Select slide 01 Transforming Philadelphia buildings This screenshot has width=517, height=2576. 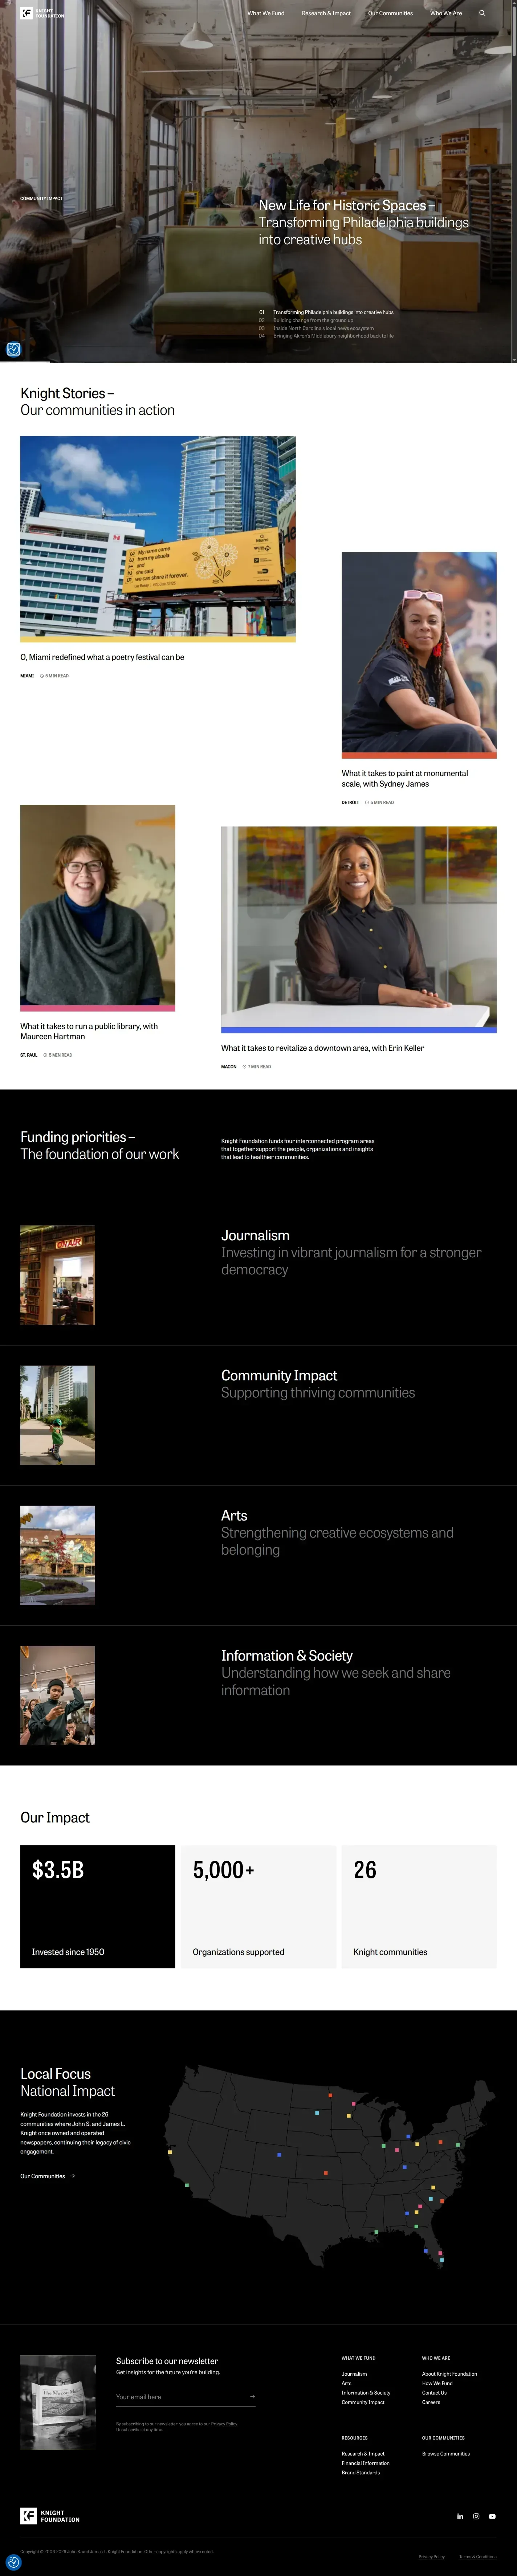point(326,312)
